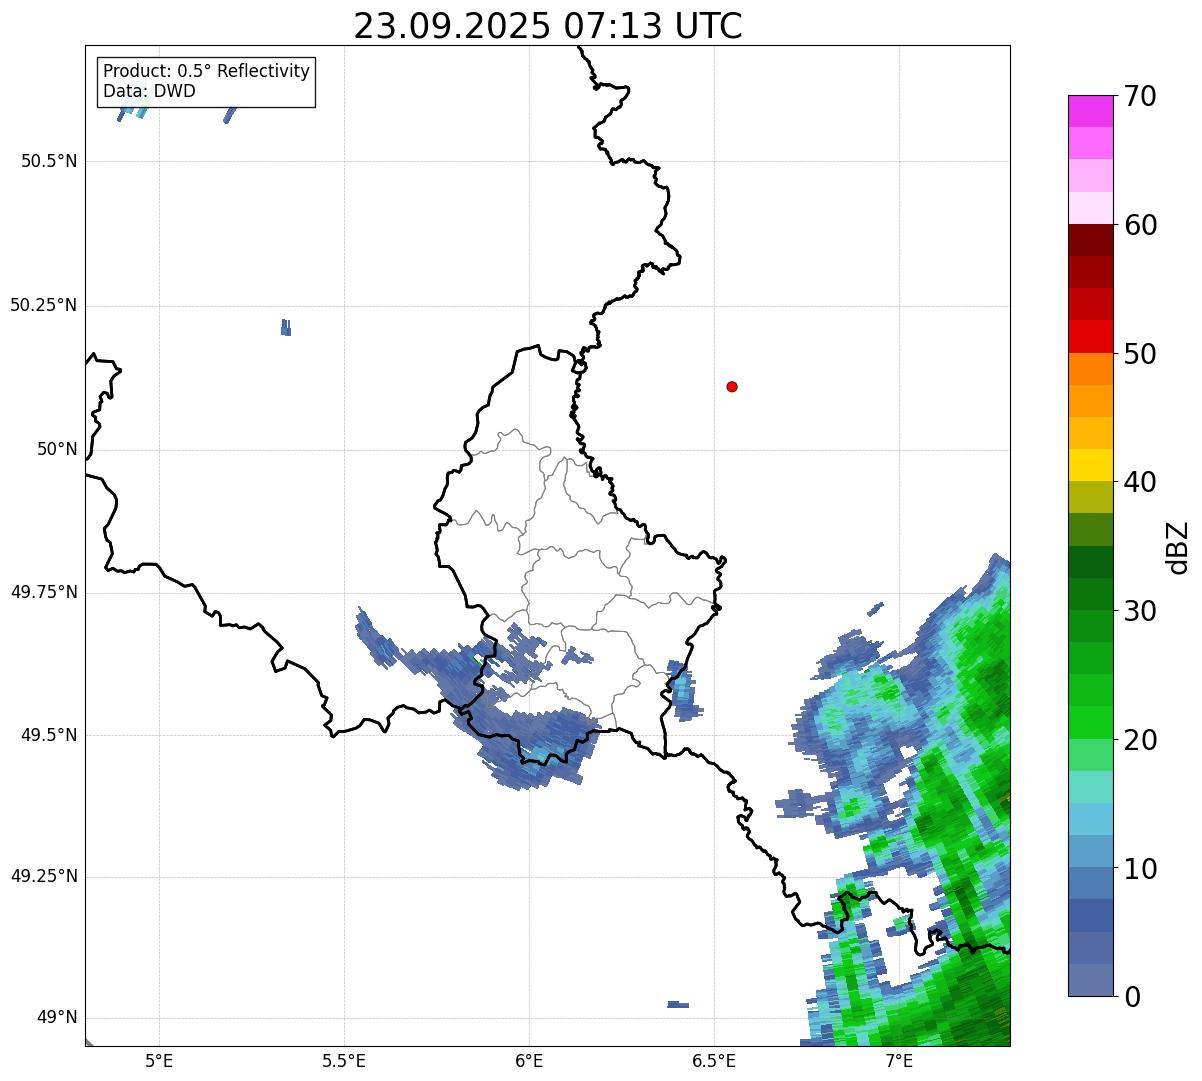Screen dimensions: 1202x1081
Task: Click the 49.5°N latitude label
Action: [49, 735]
